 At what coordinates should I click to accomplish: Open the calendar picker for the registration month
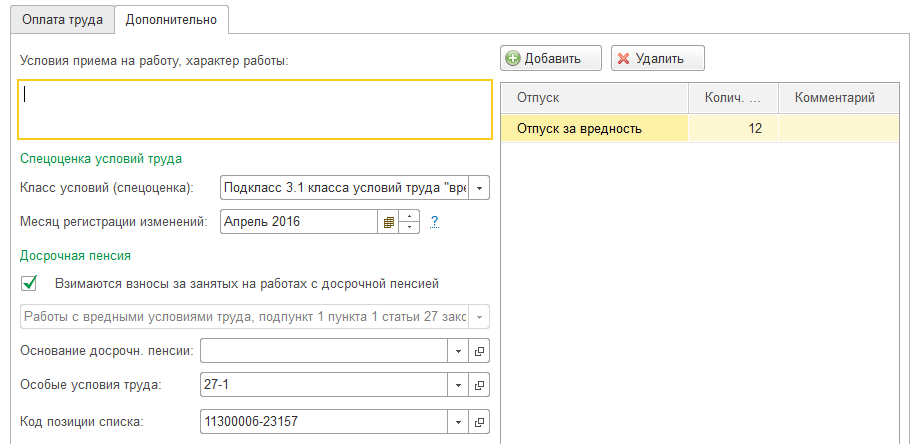[389, 222]
